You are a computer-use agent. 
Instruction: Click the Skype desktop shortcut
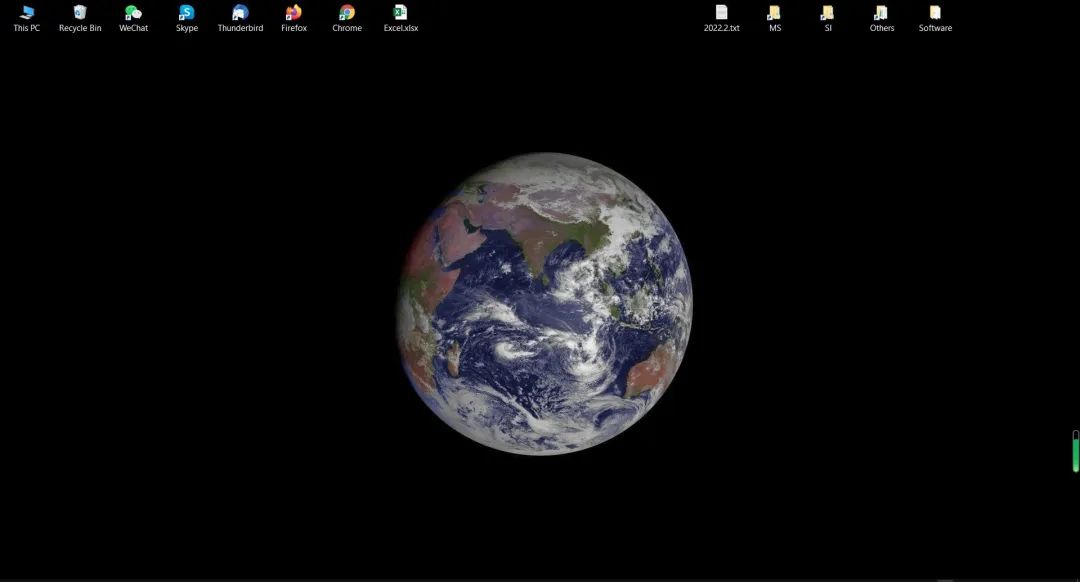(x=187, y=19)
